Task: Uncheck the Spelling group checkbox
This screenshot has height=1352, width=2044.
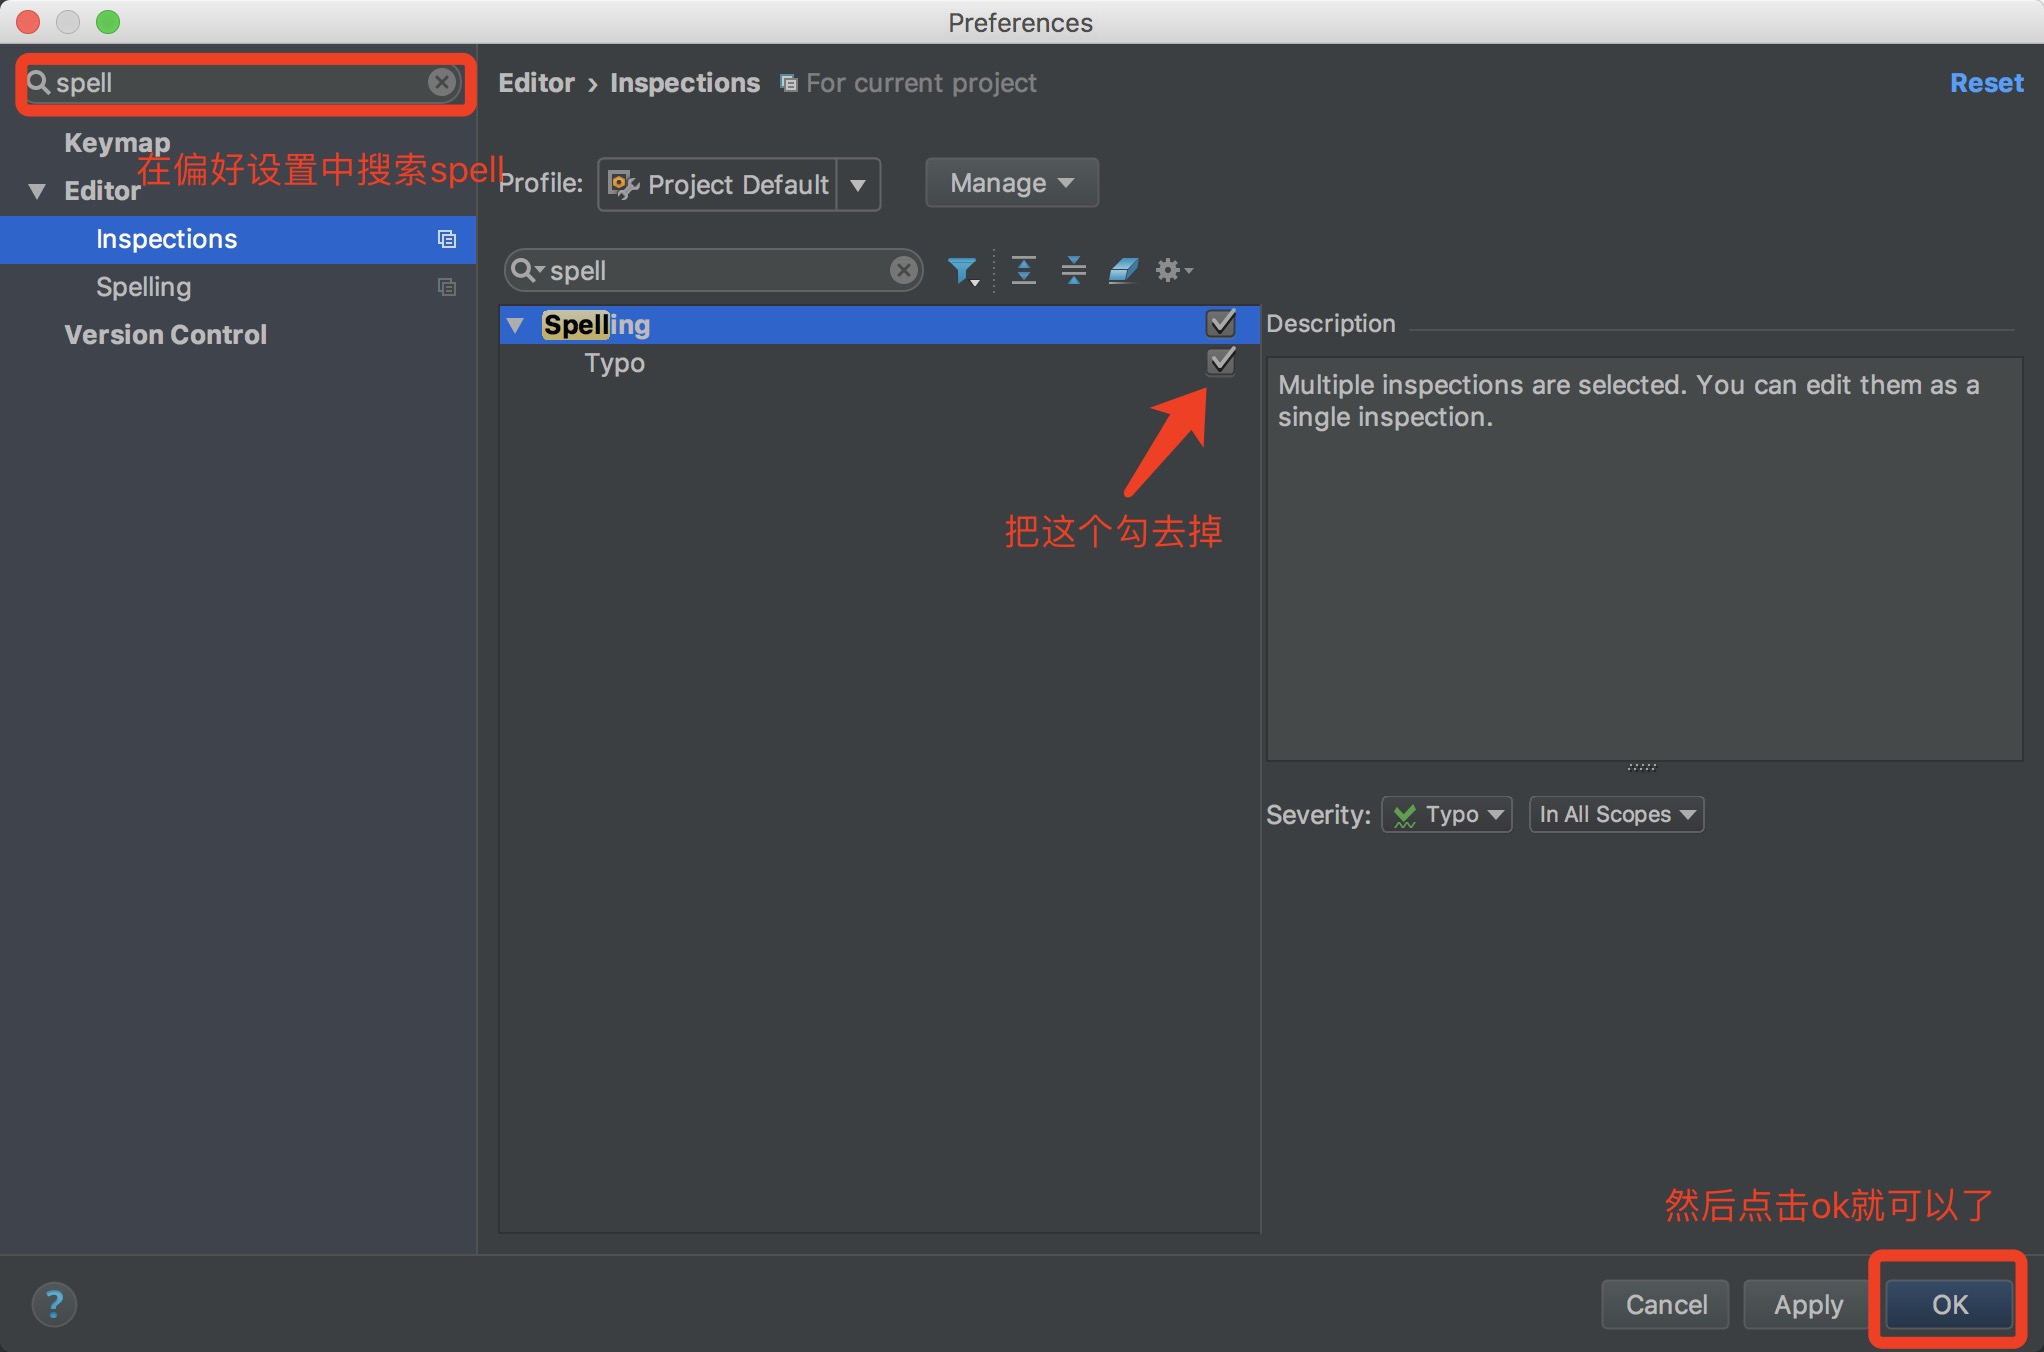Action: click(x=1221, y=324)
